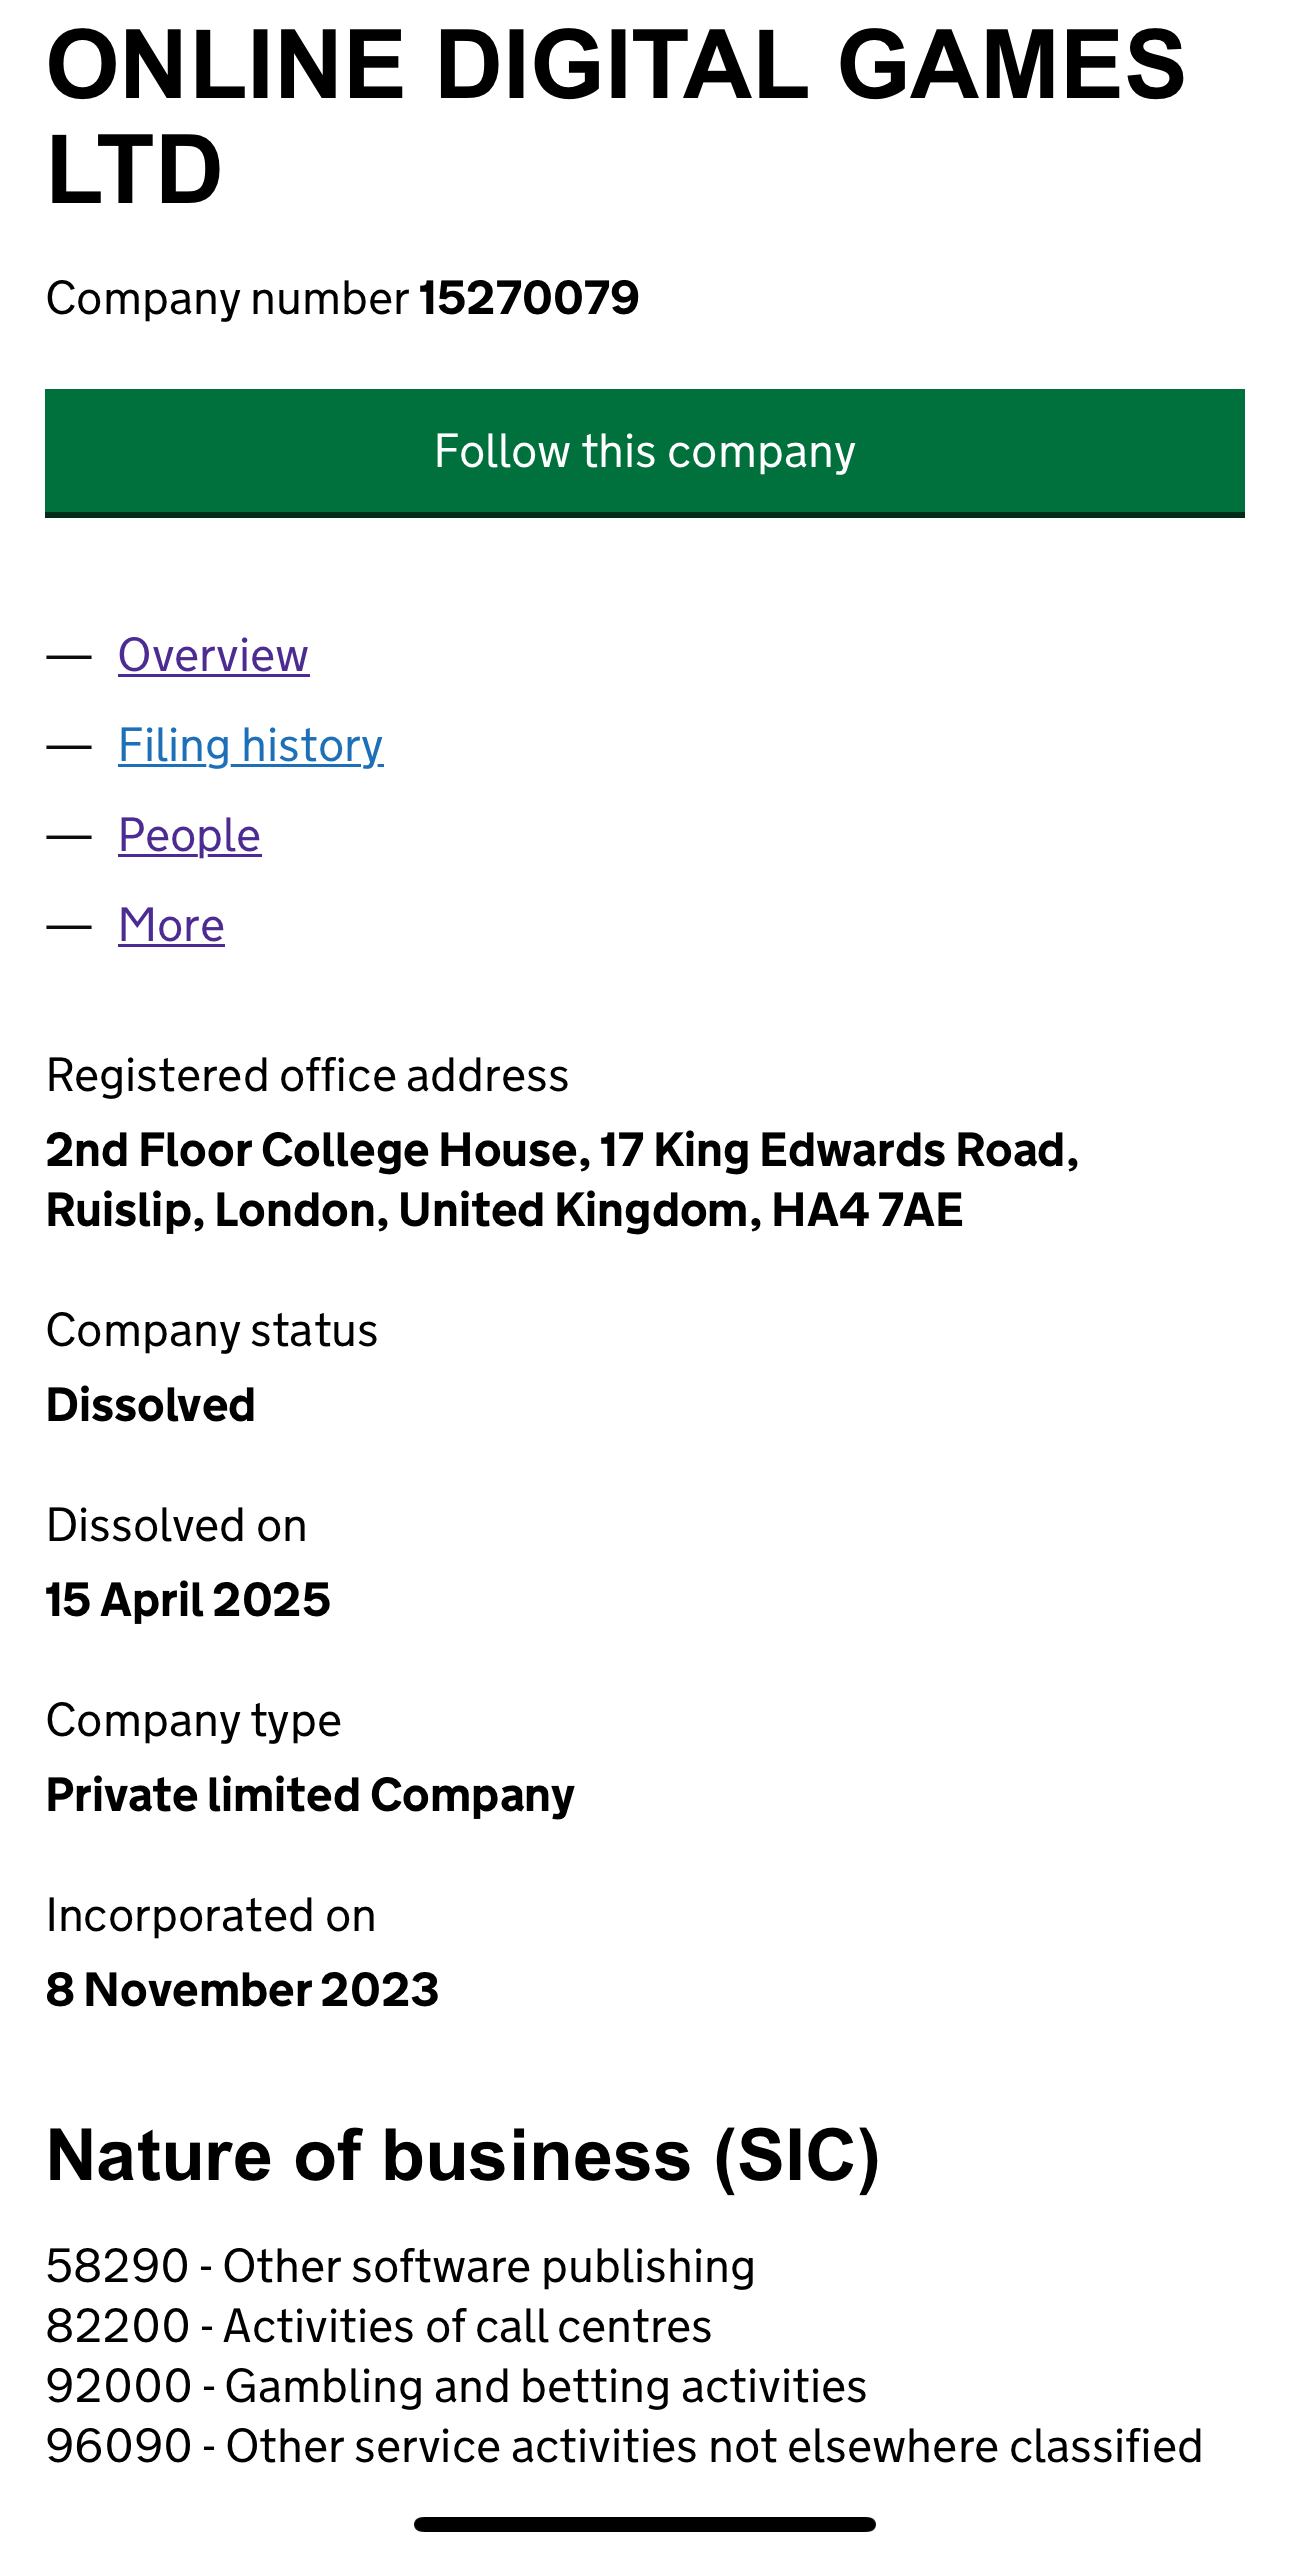Click the Follow this company button

coord(645,452)
